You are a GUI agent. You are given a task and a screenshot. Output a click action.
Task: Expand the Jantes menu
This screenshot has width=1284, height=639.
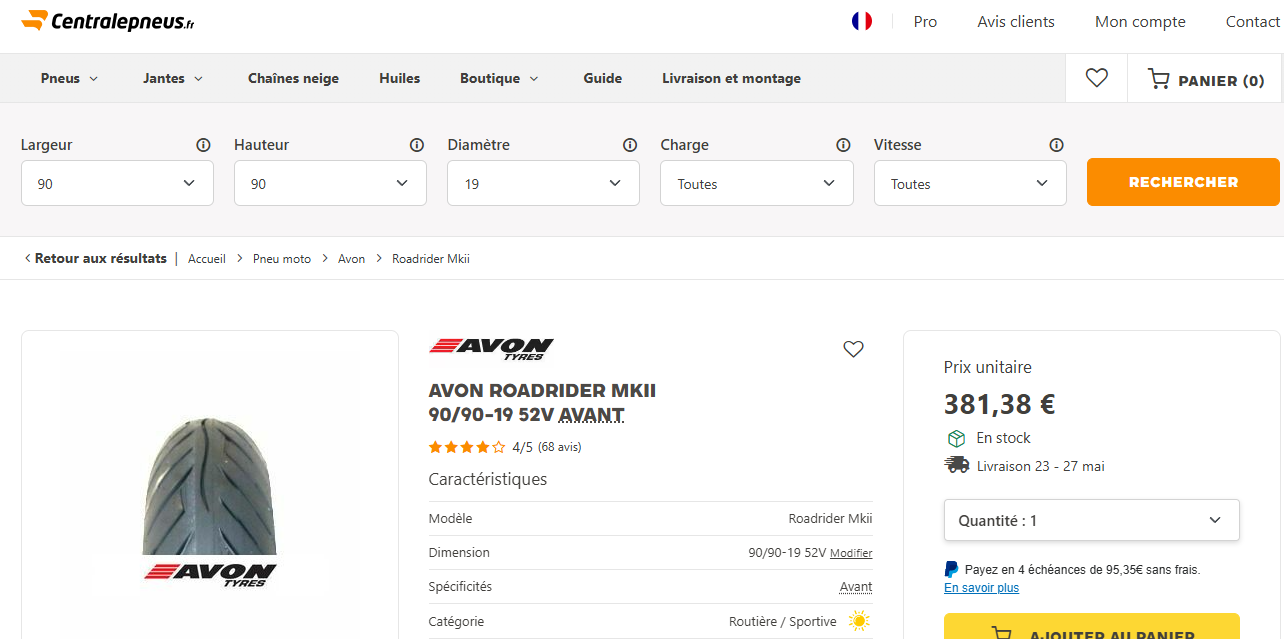coord(173,78)
